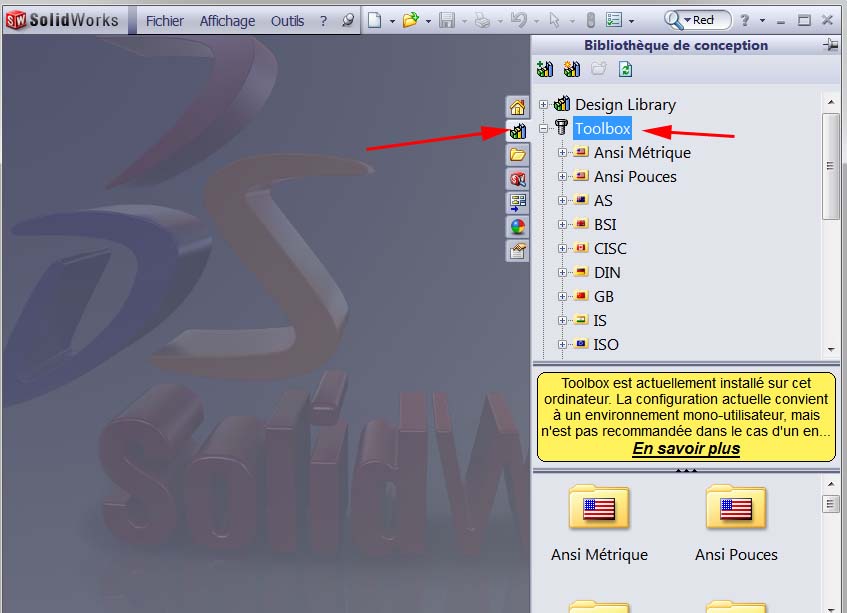
Task: Click the Add File Location icon
Action: click(572, 69)
